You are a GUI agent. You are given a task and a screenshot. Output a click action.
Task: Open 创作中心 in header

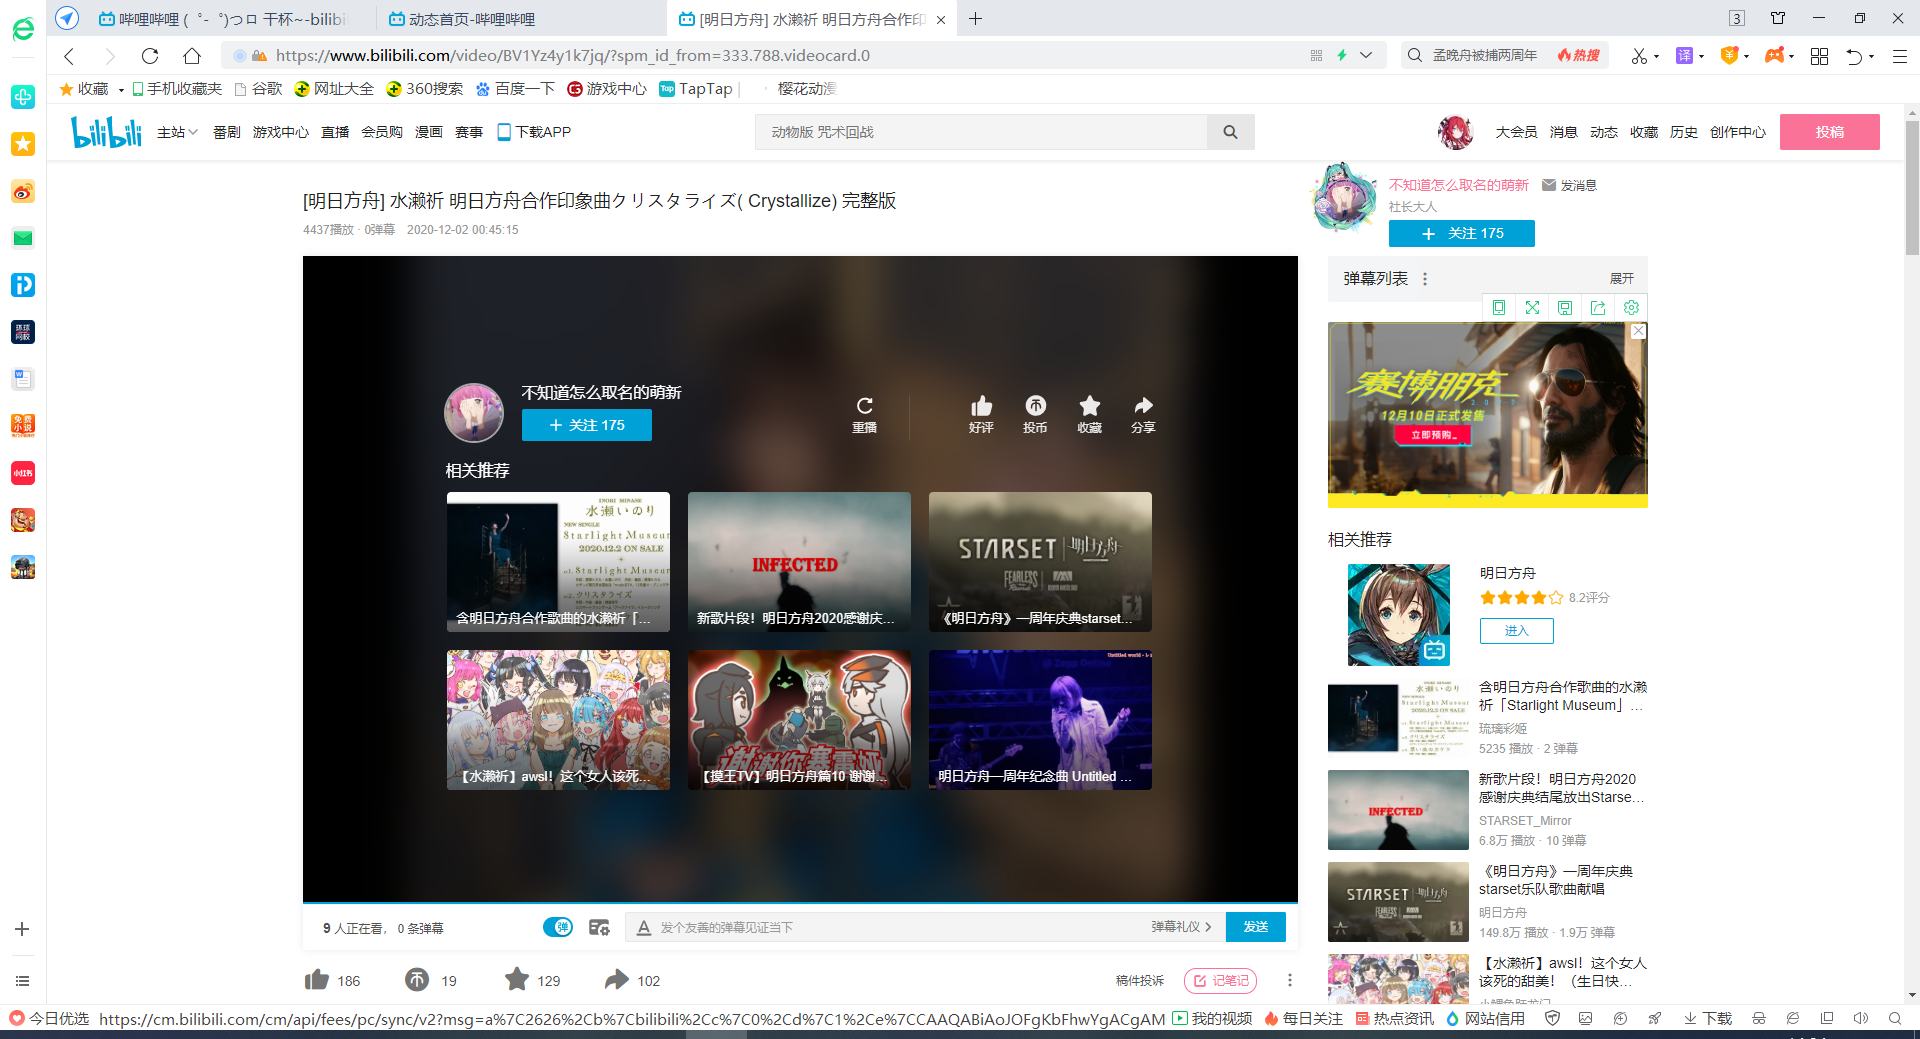point(1737,132)
